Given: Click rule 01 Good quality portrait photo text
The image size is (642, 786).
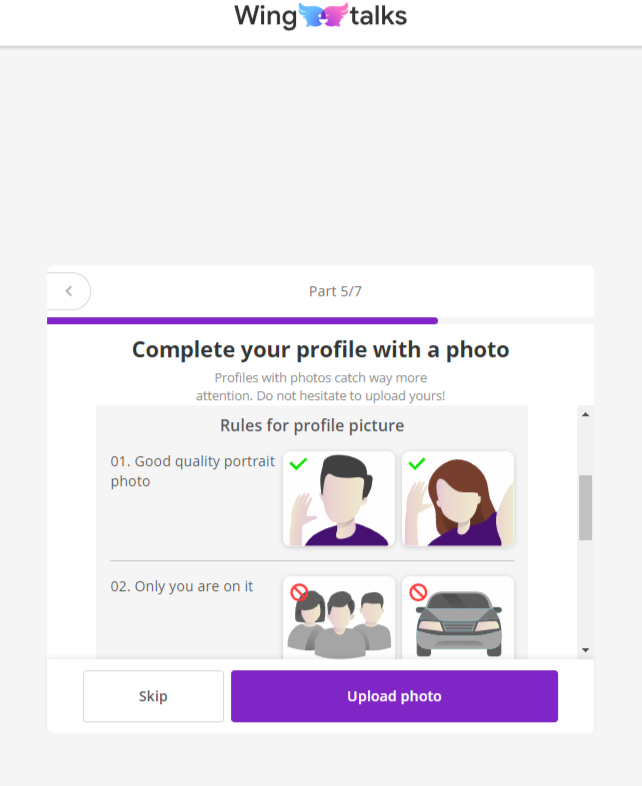Looking at the screenshot, I should tap(191, 471).
